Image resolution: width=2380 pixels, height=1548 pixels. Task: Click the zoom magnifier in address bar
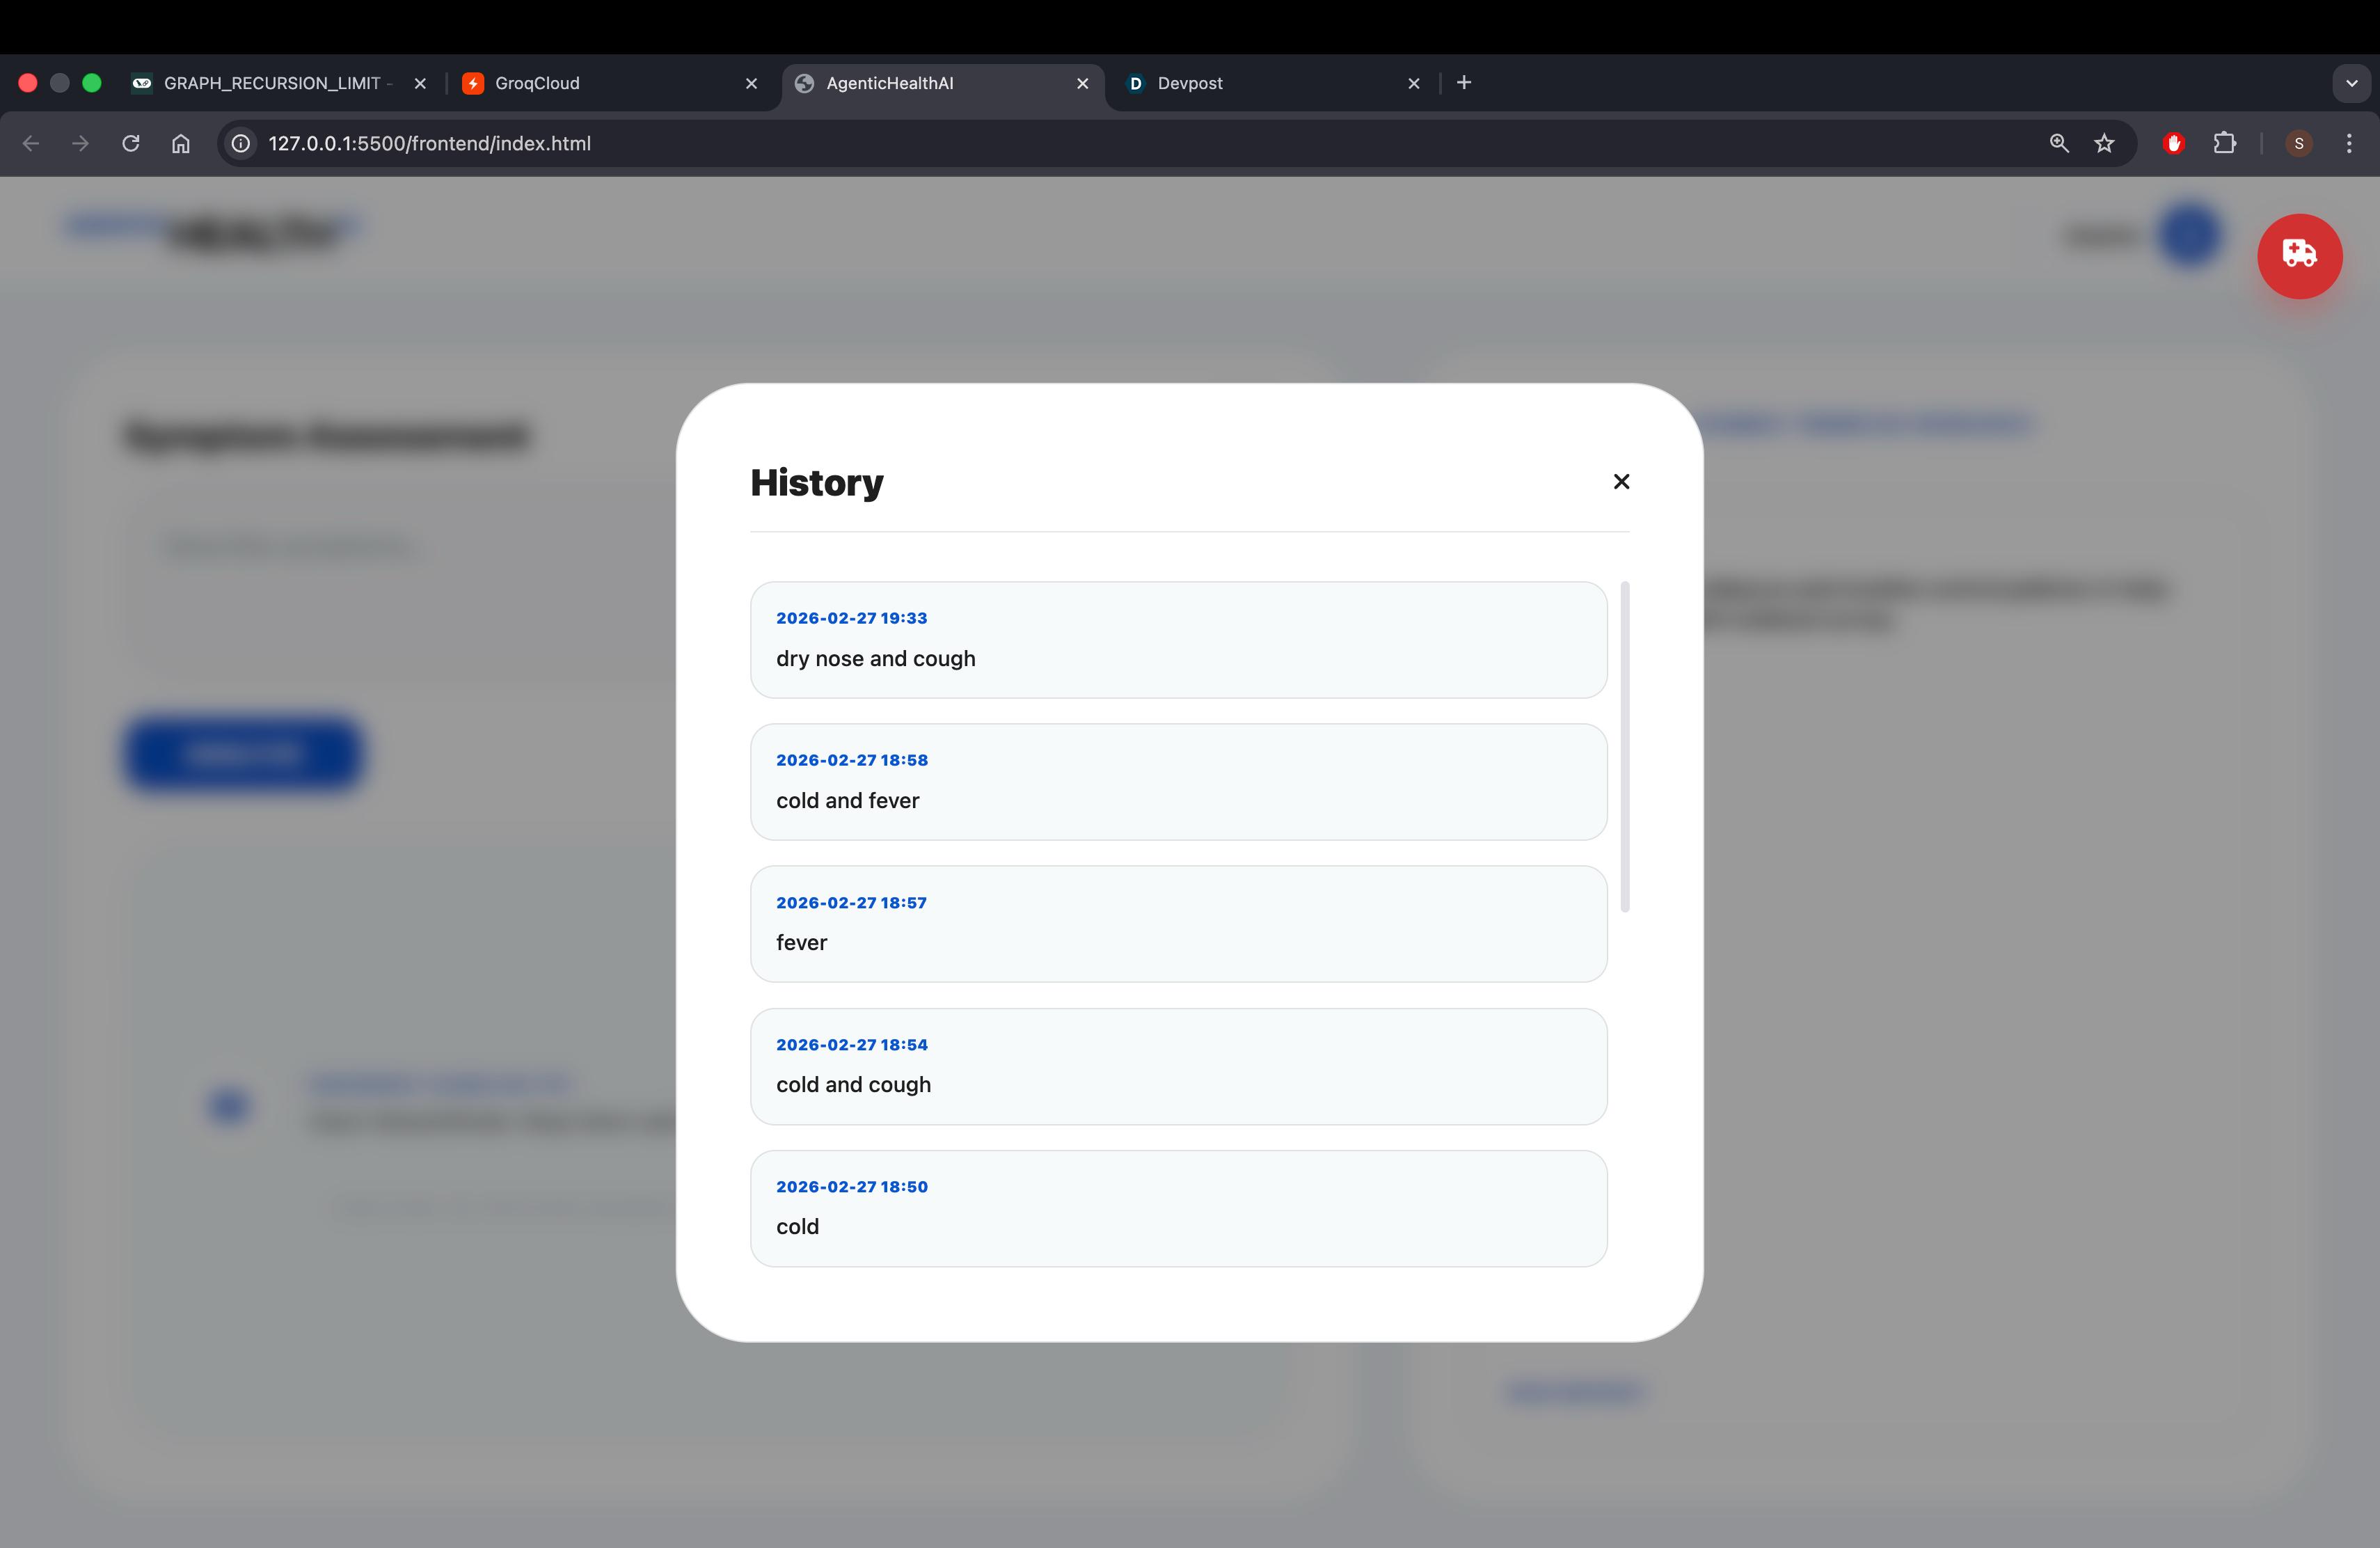tap(2058, 143)
